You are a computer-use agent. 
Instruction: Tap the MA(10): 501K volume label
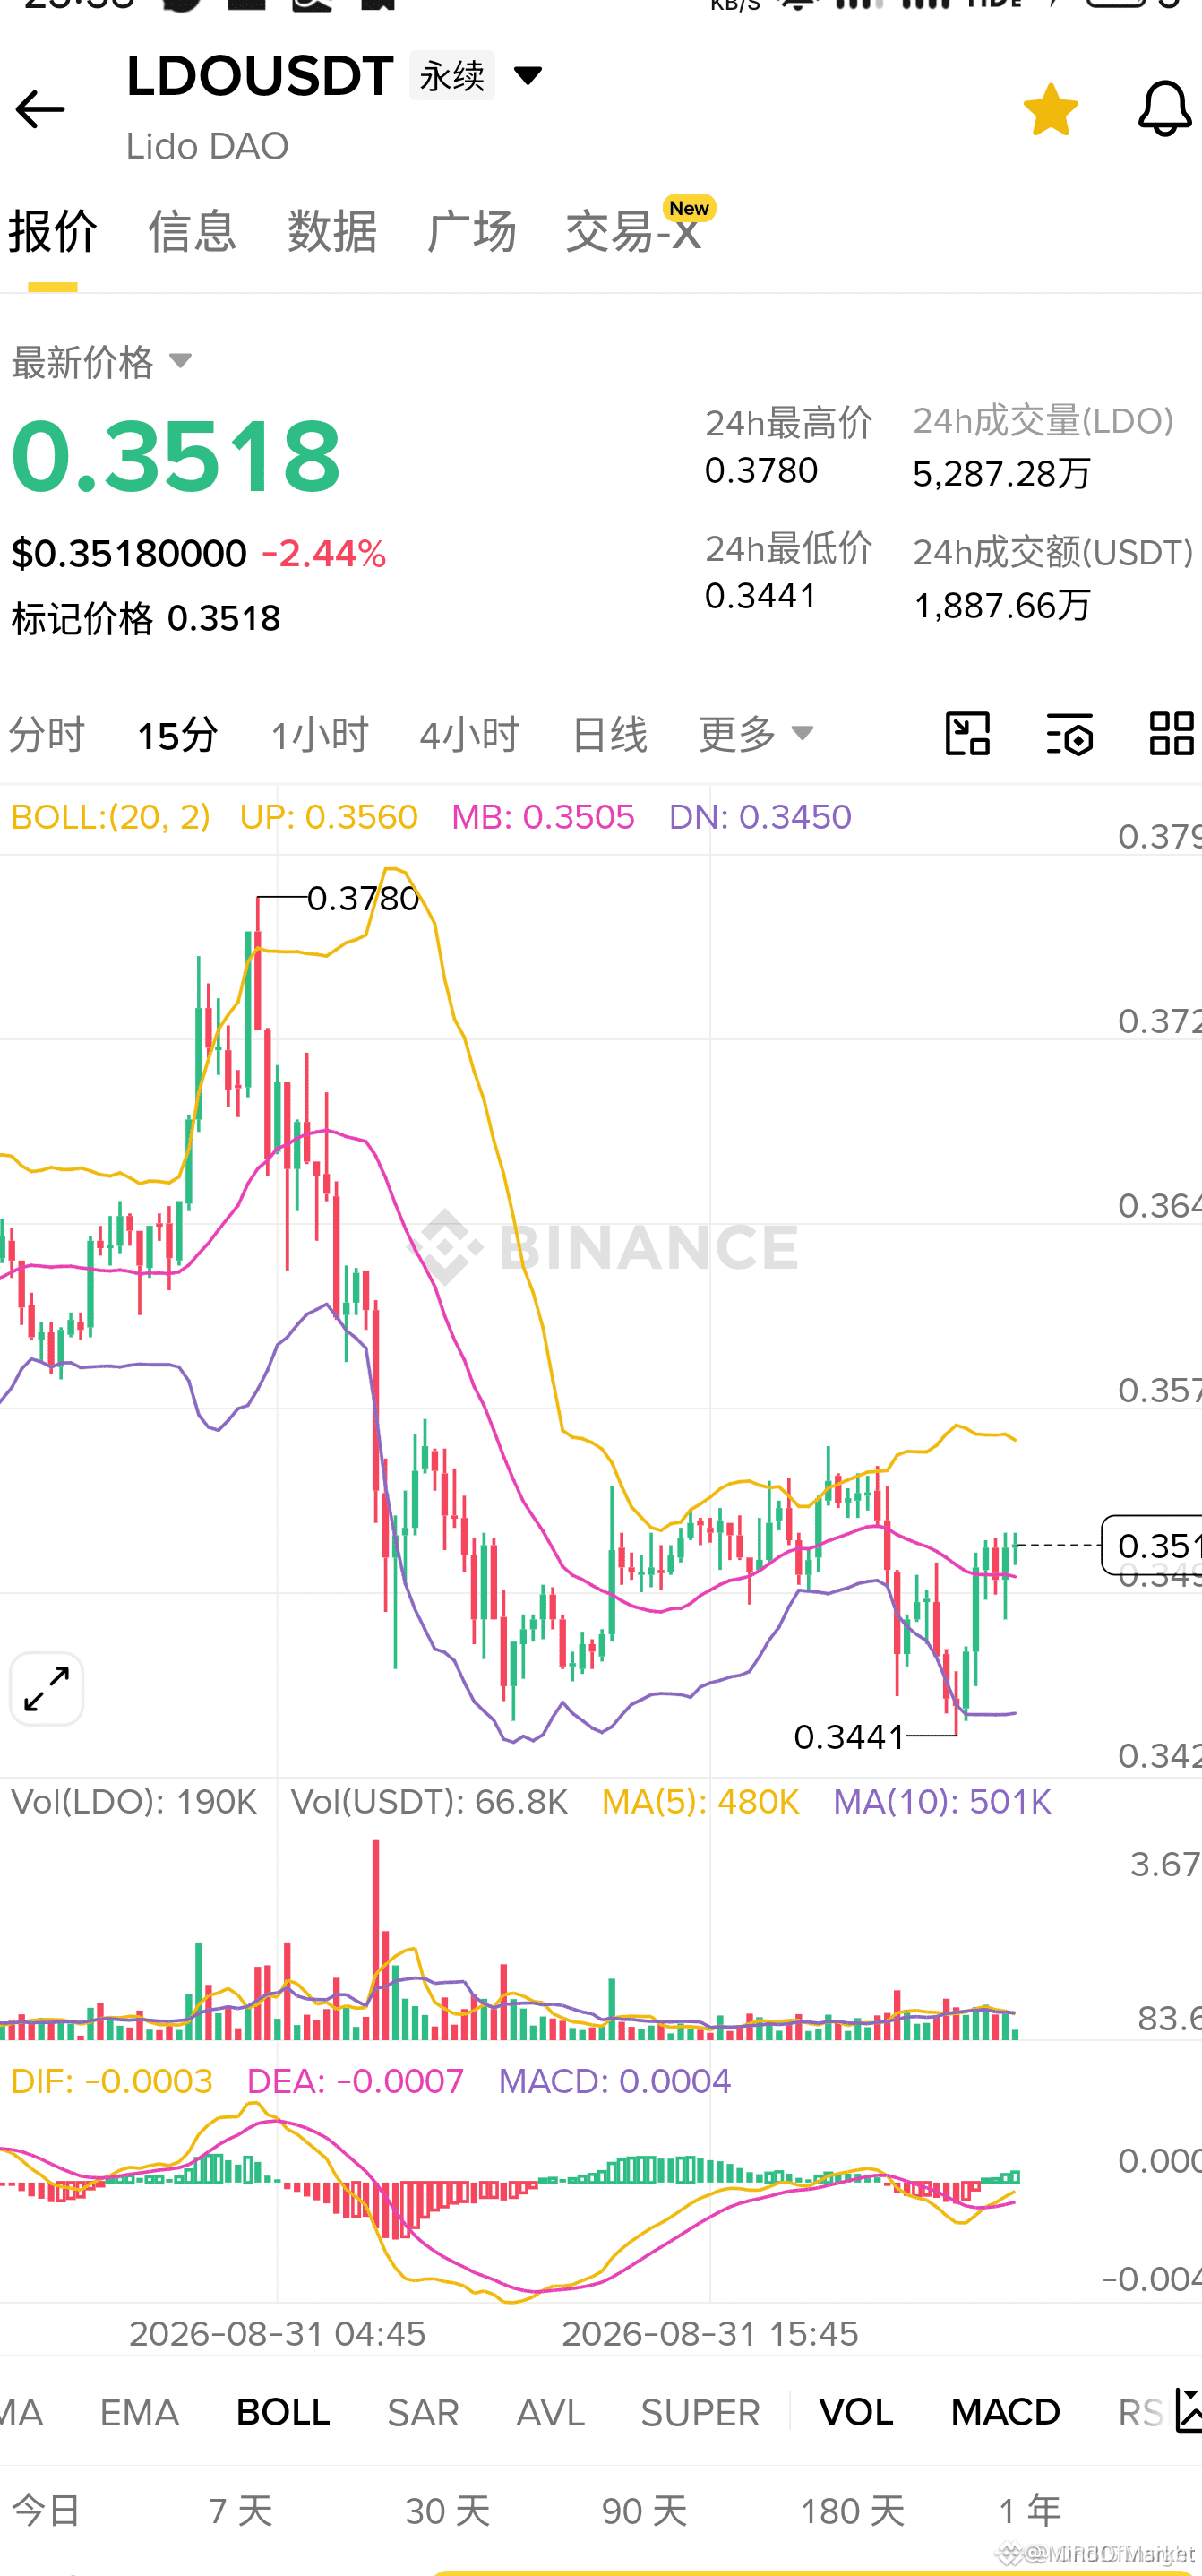pos(942,1802)
